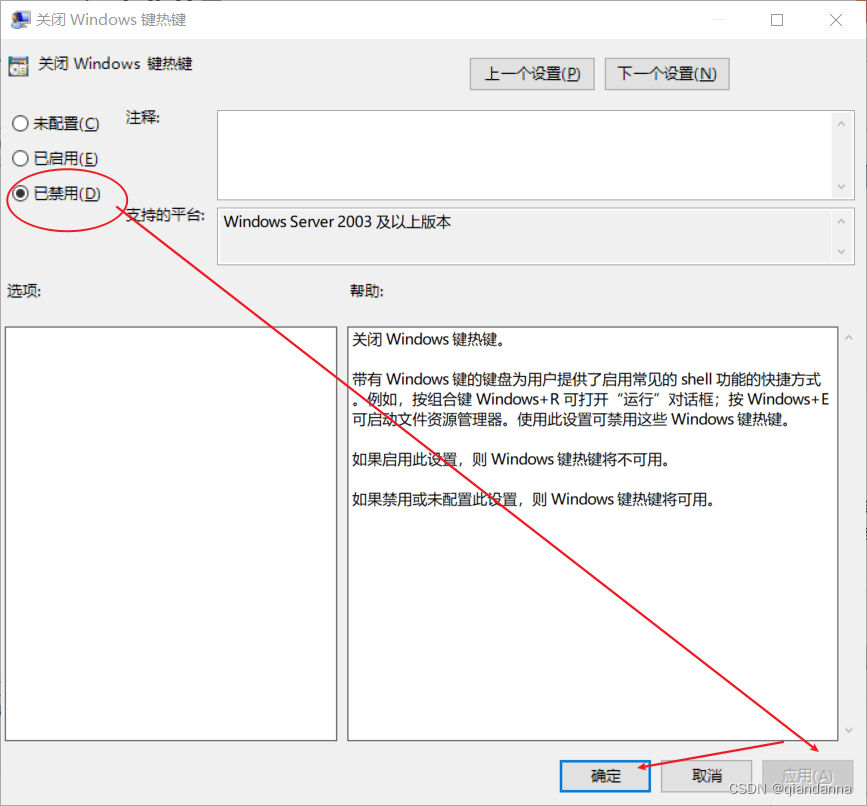Select the 未配置(C) radio button

pos(55,123)
